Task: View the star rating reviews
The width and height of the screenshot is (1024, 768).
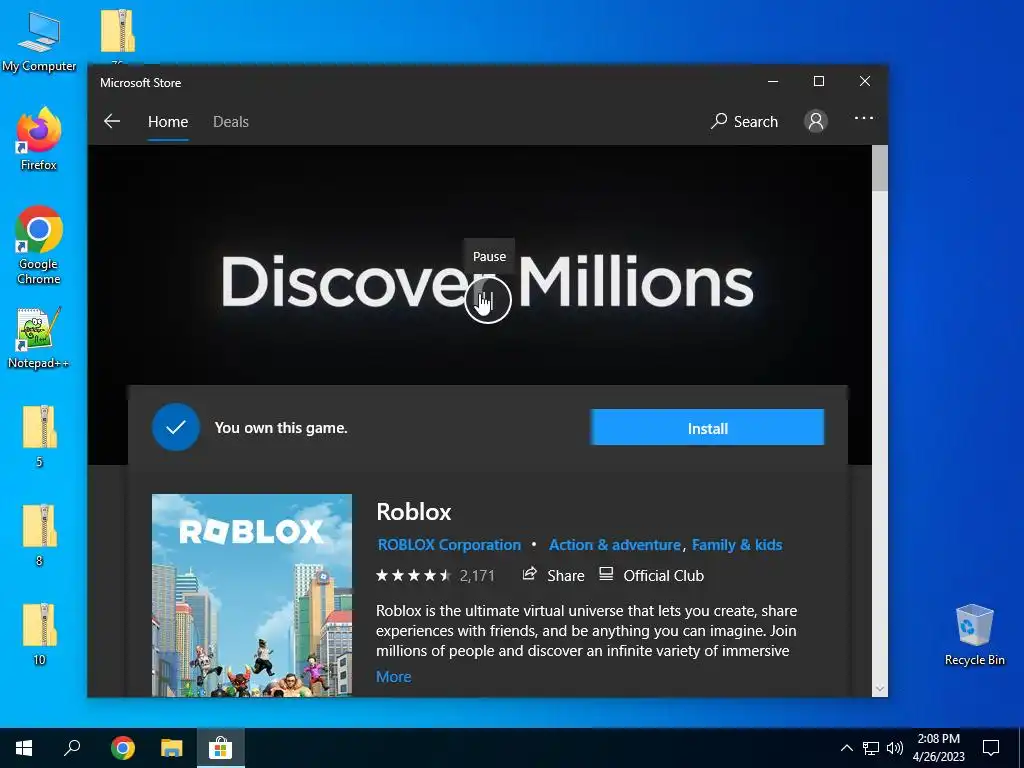Action: (413, 575)
